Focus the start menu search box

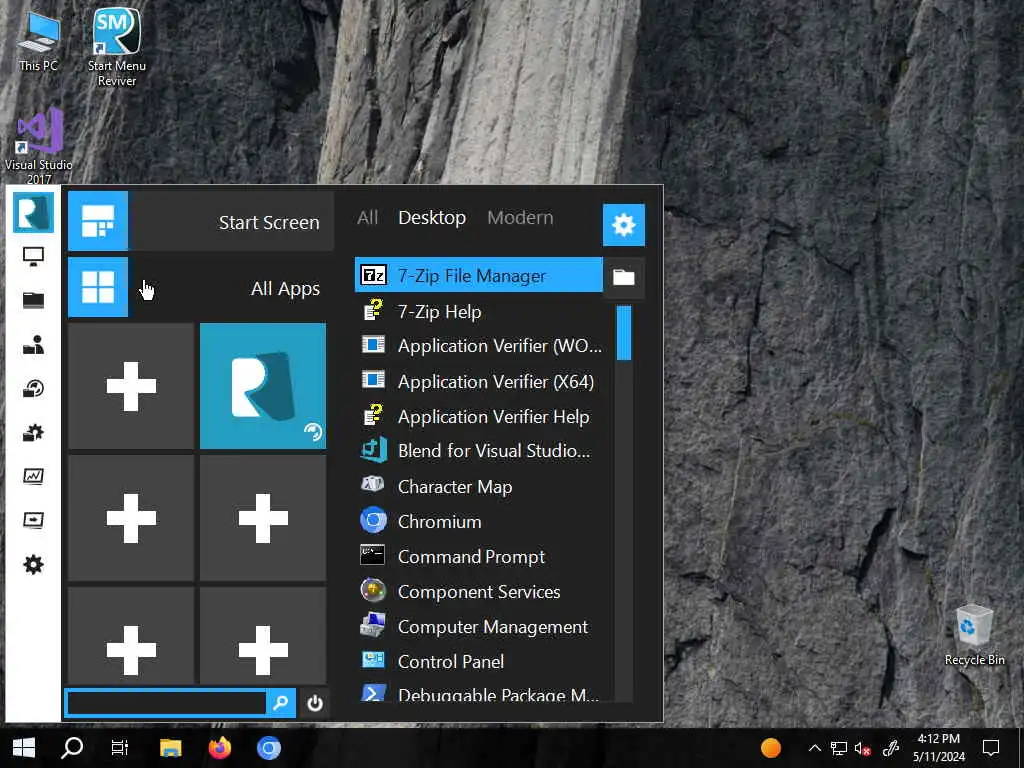[167, 703]
